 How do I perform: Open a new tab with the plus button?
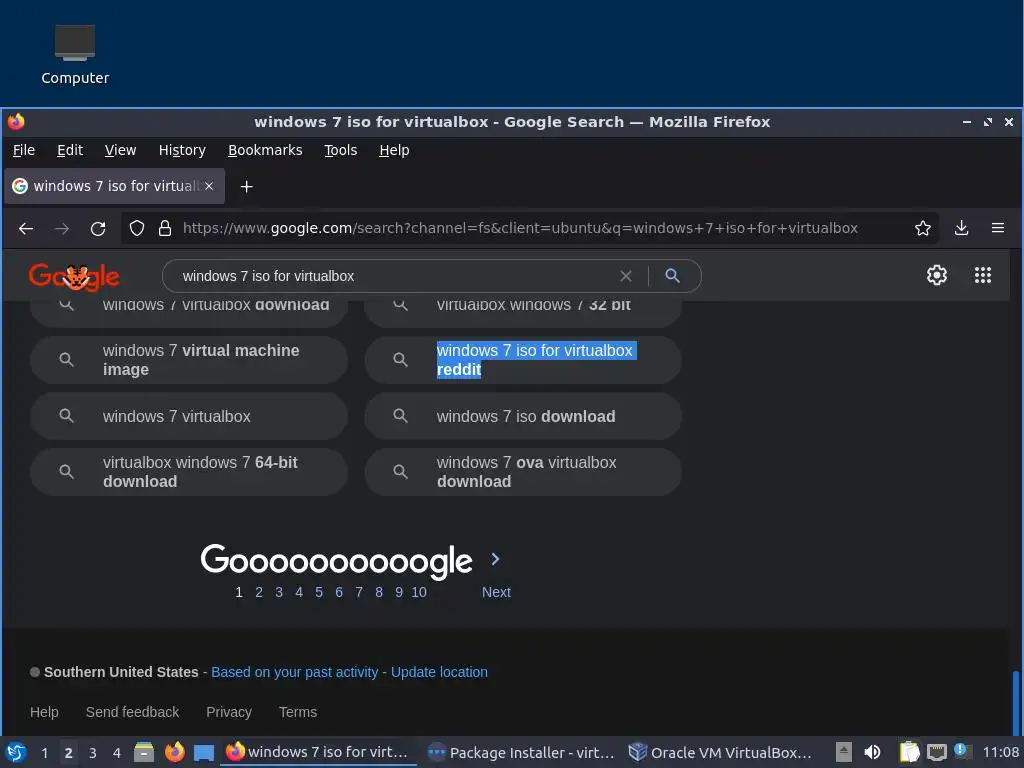coord(246,187)
